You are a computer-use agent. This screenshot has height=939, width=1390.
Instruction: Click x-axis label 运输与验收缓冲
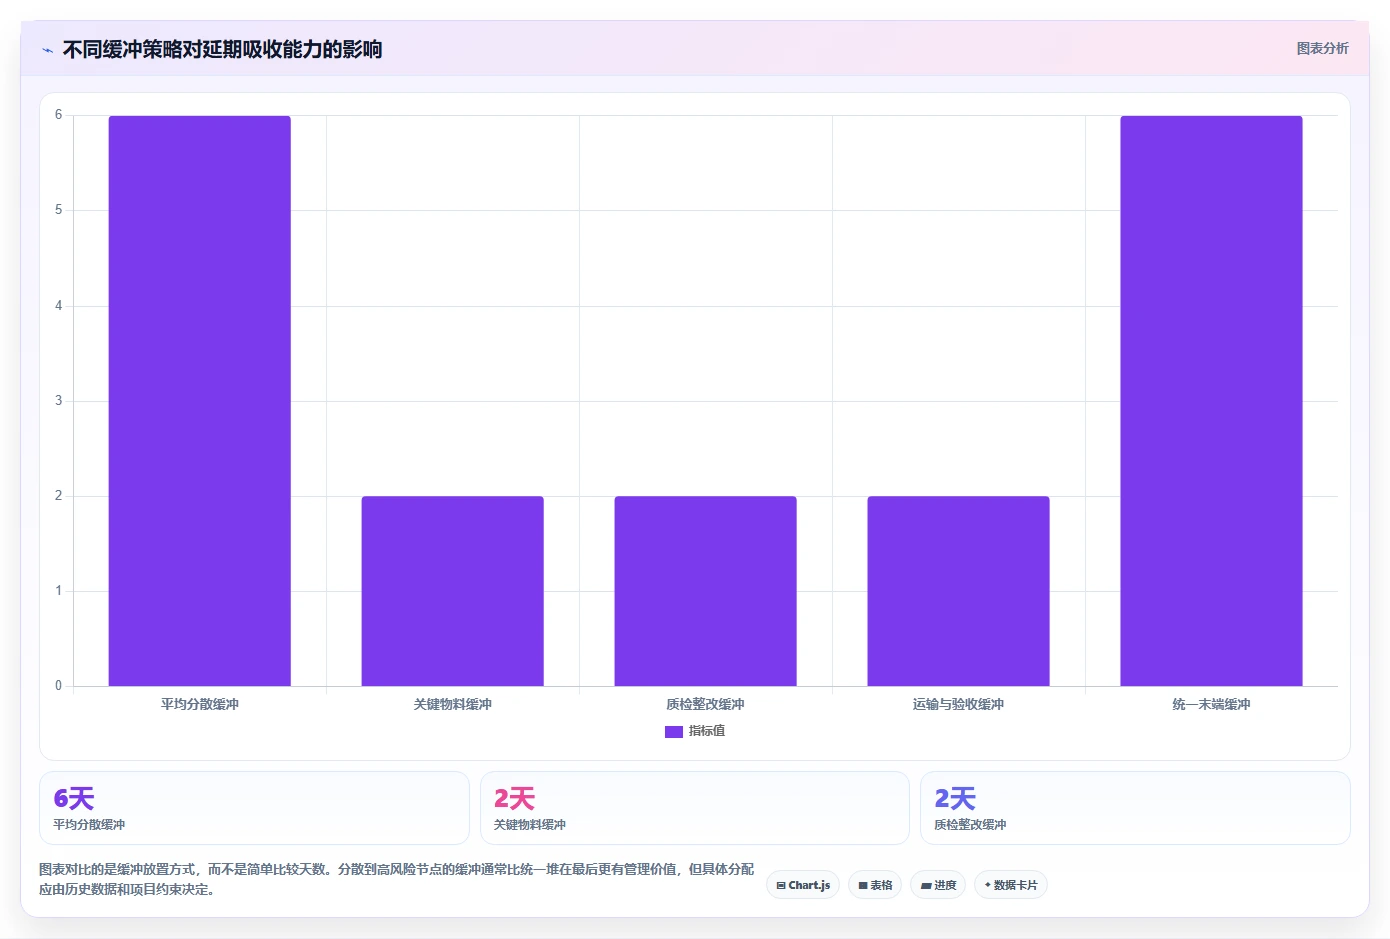tap(959, 704)
